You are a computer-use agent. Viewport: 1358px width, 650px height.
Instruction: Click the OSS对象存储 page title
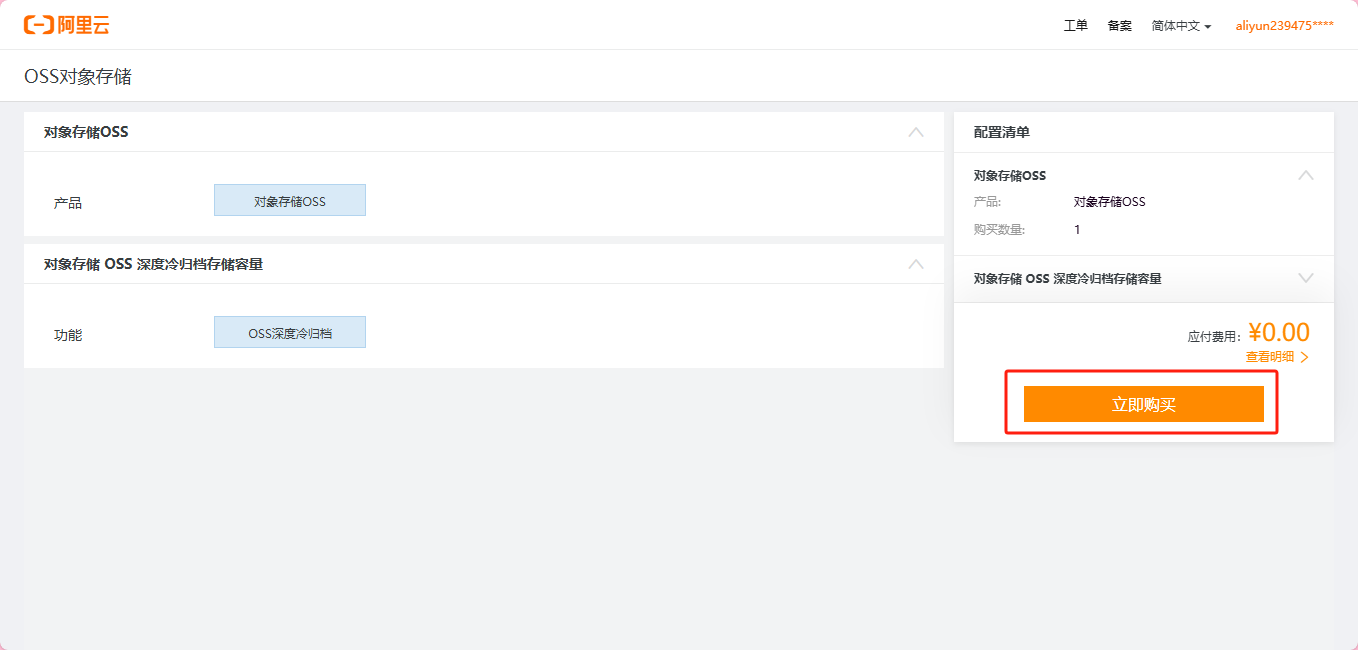coord(78,76)
